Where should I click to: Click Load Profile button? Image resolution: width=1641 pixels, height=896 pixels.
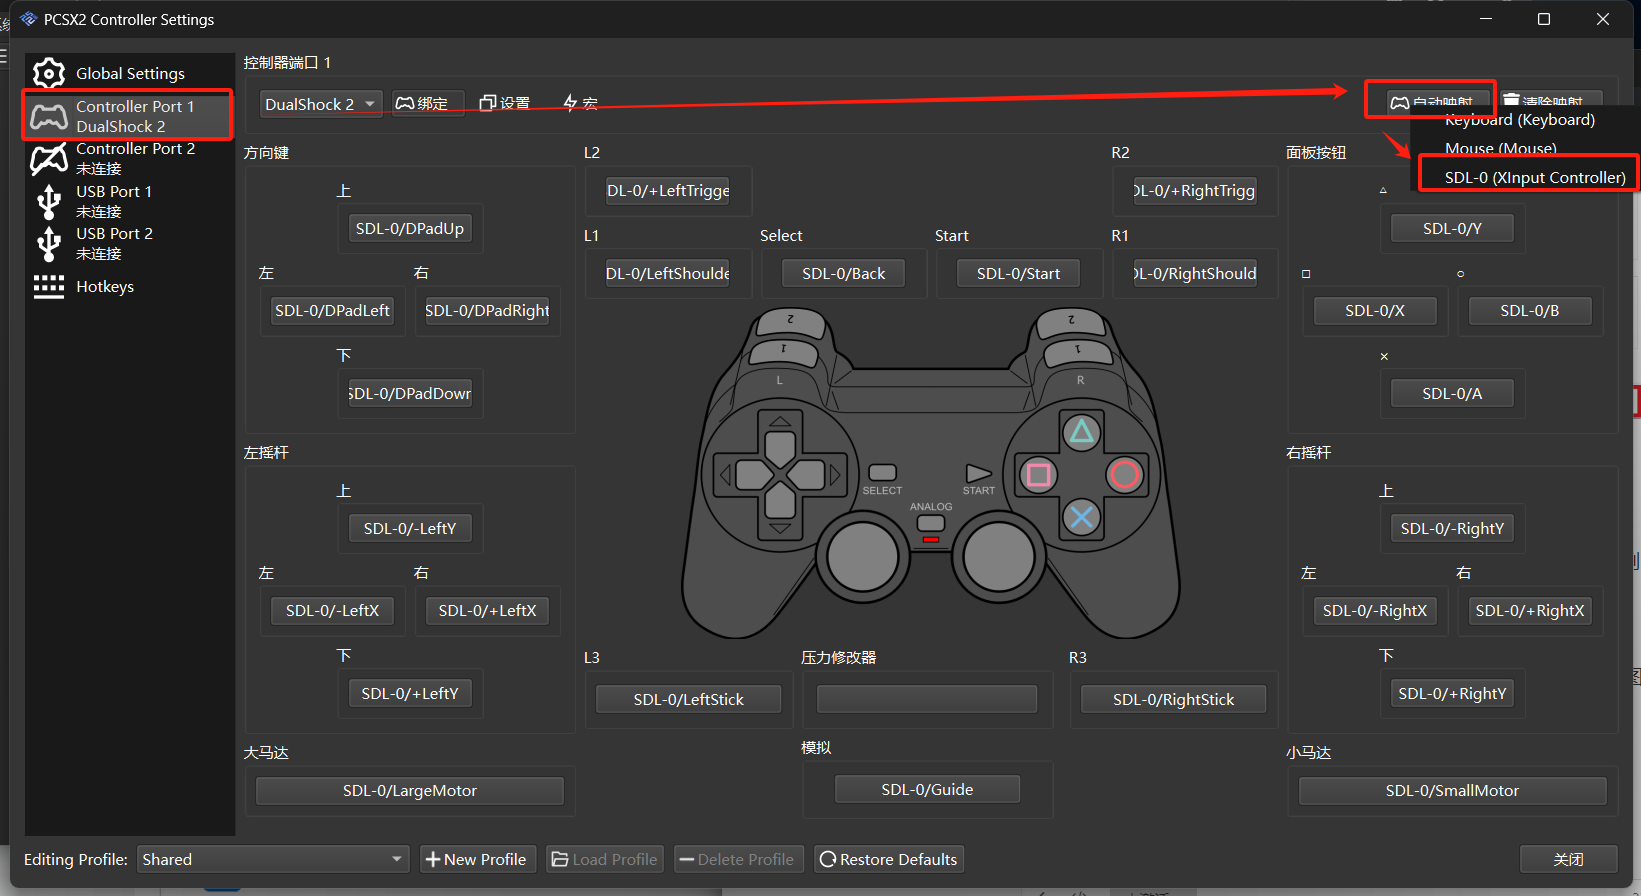pos(605,859)
